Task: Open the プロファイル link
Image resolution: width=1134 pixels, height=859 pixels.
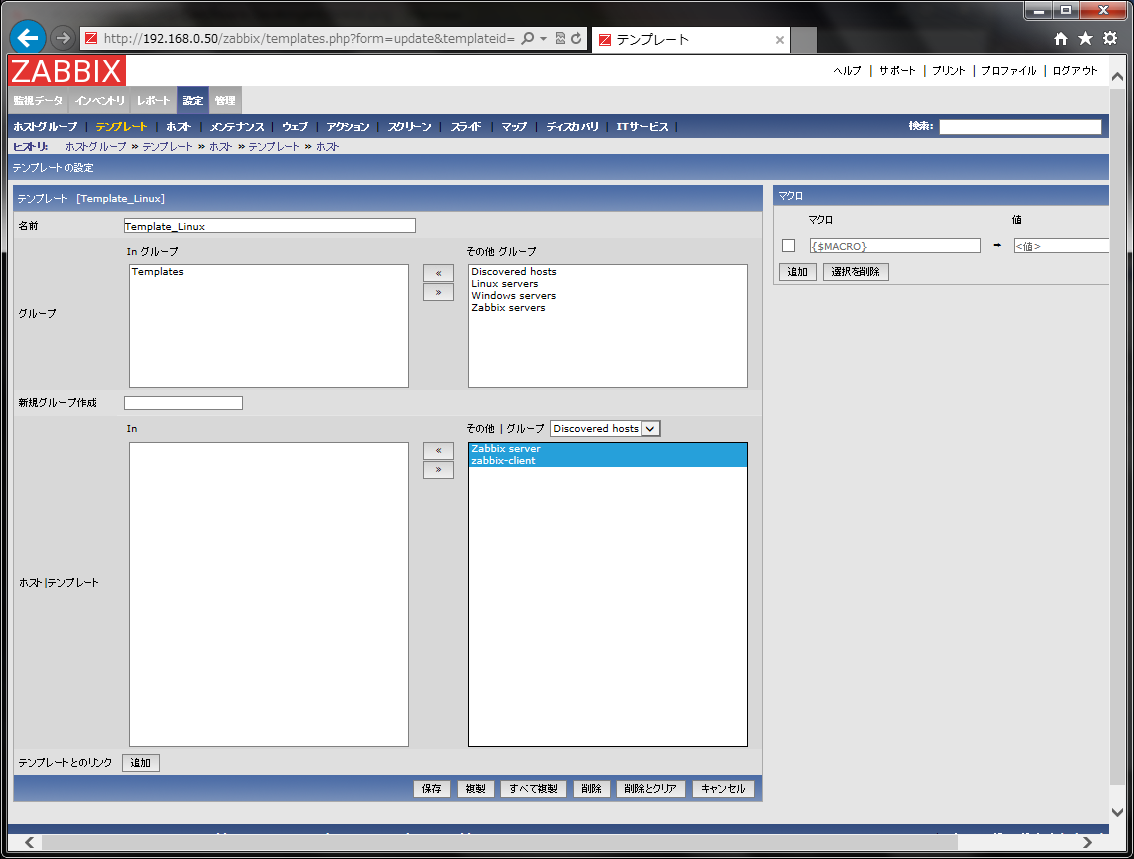Action: [x=1009, y=71]
